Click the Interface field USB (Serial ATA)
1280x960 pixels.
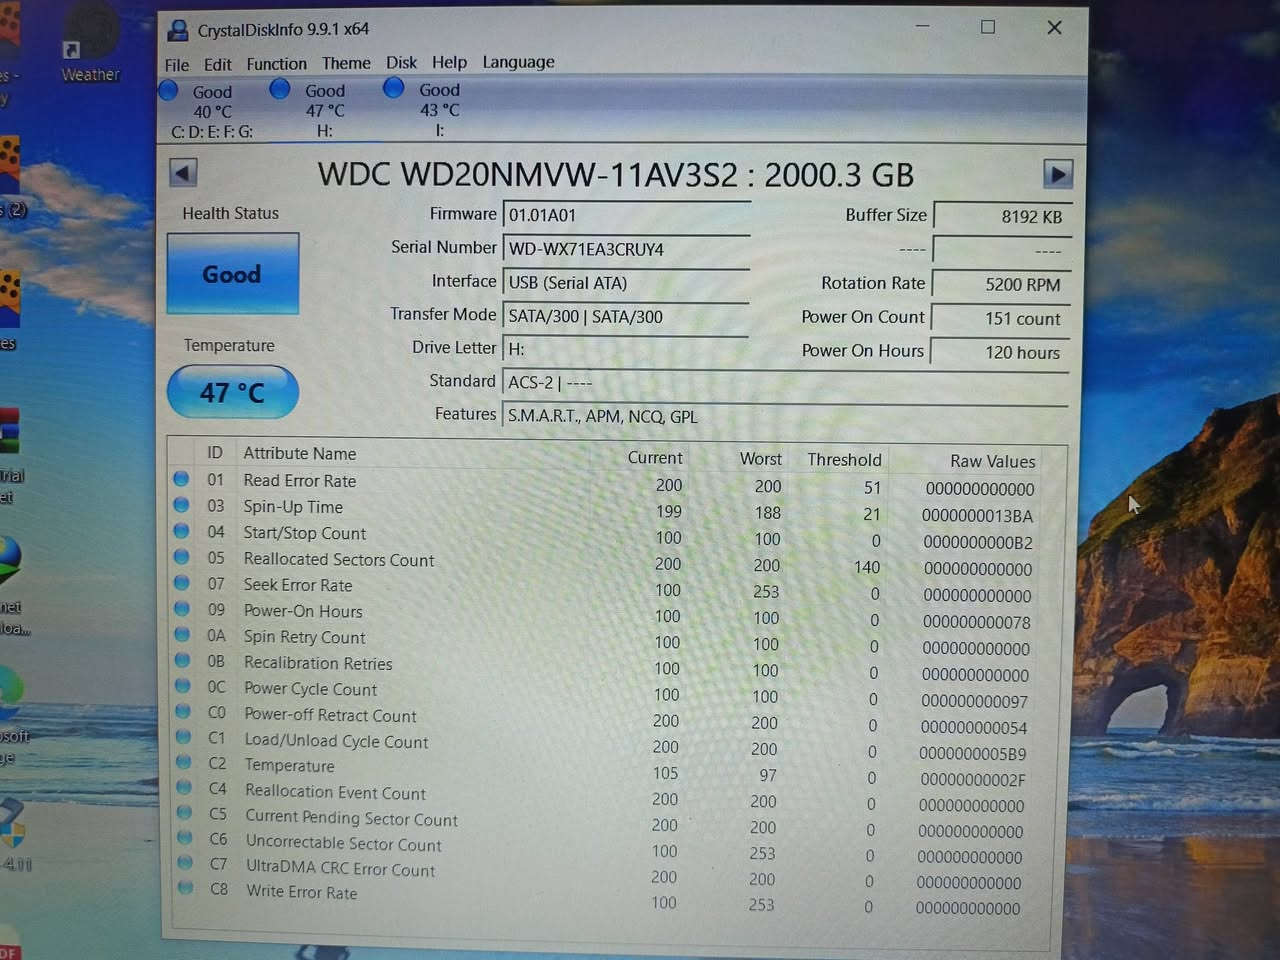coord(626,283)
